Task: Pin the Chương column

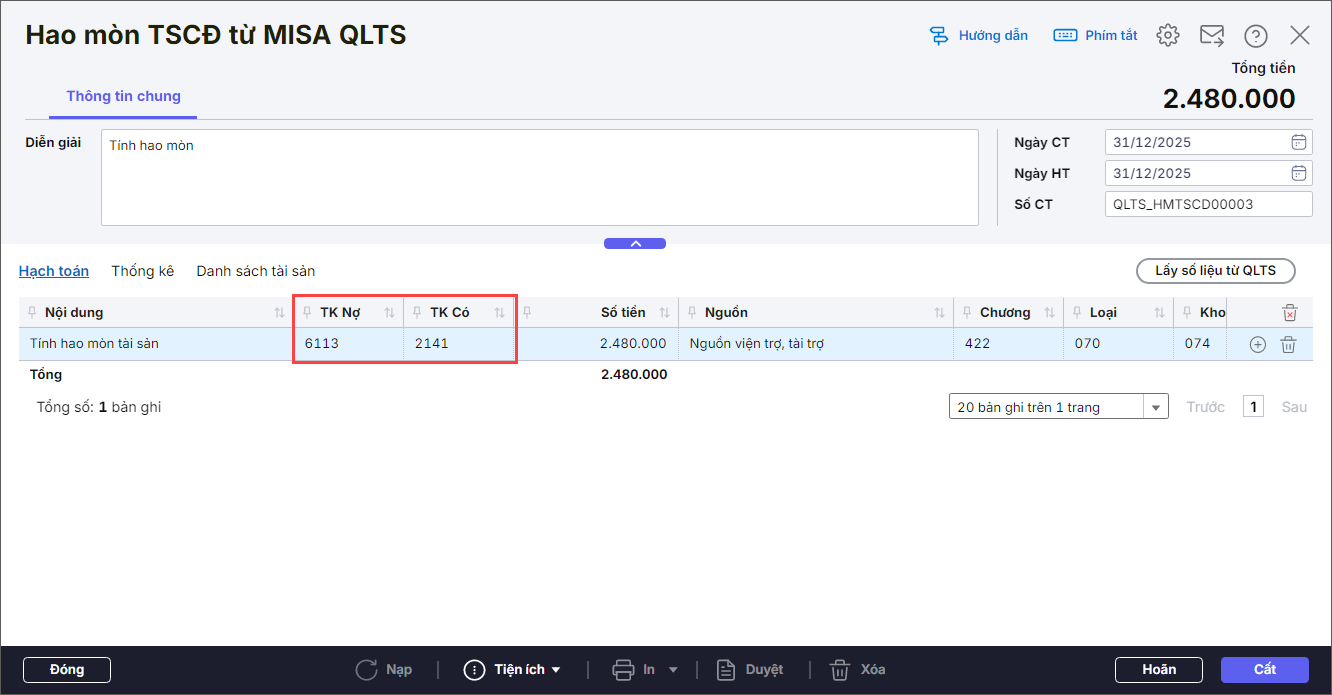Action: [x=968, y=313]
